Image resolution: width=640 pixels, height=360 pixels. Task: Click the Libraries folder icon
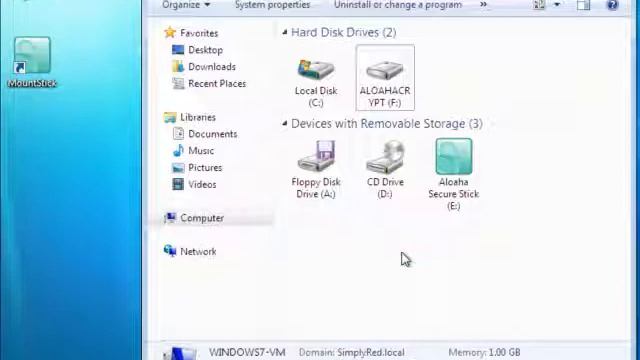tap(170, 117)
